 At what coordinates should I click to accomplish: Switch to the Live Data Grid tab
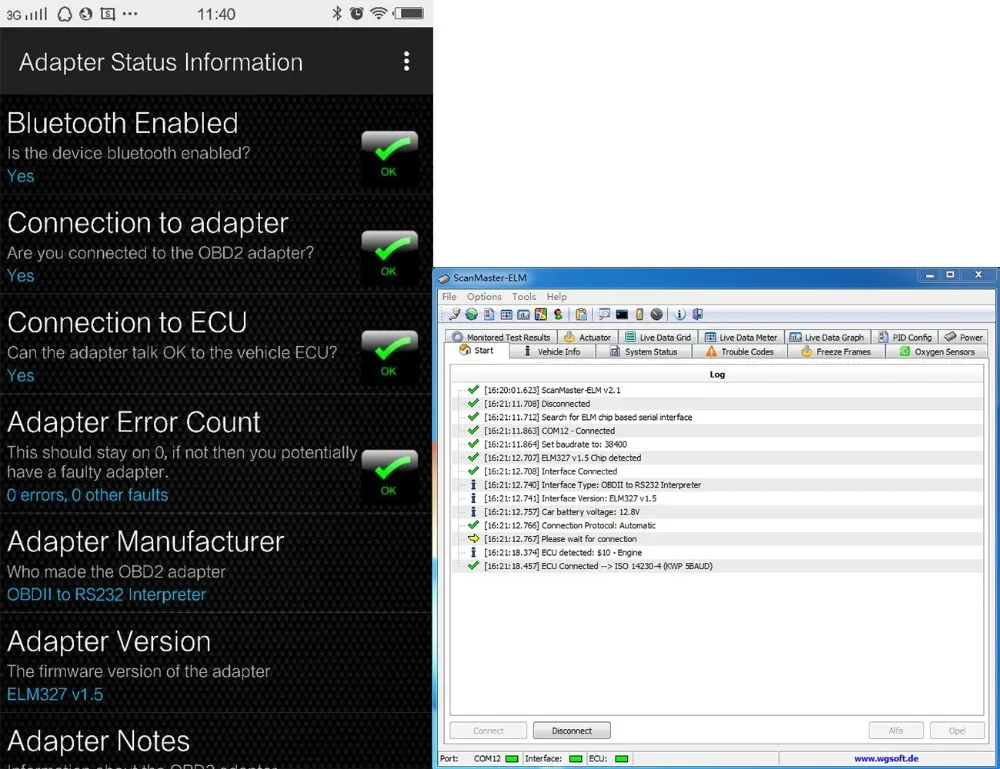pyautogui.click(x=658, y=337)
